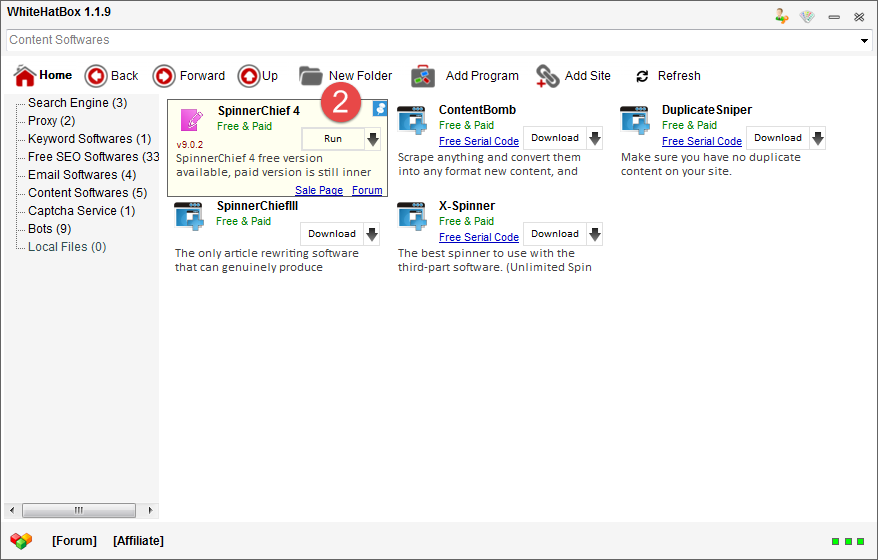Download SpinnerChiefIII
Screen dimensions: 878x560
point(332,234)
